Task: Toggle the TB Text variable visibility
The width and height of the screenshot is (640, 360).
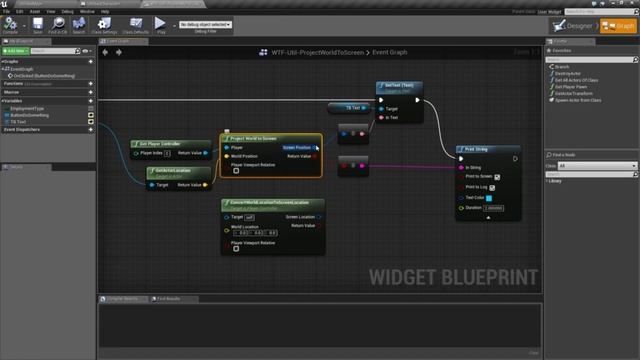Action: coord(91,122)
